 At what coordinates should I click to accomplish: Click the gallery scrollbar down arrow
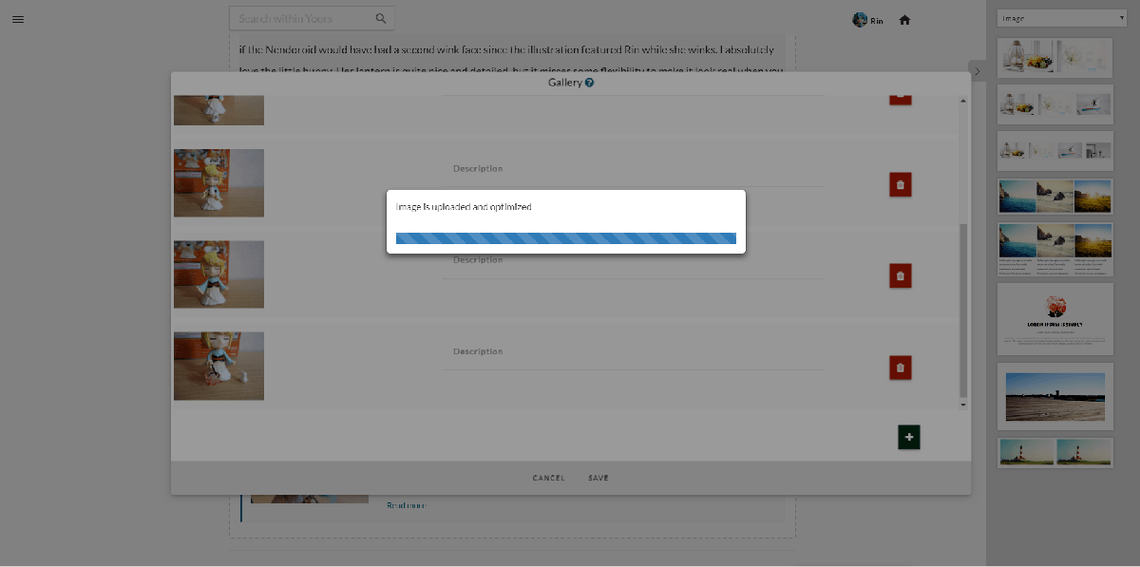[963, 404]
